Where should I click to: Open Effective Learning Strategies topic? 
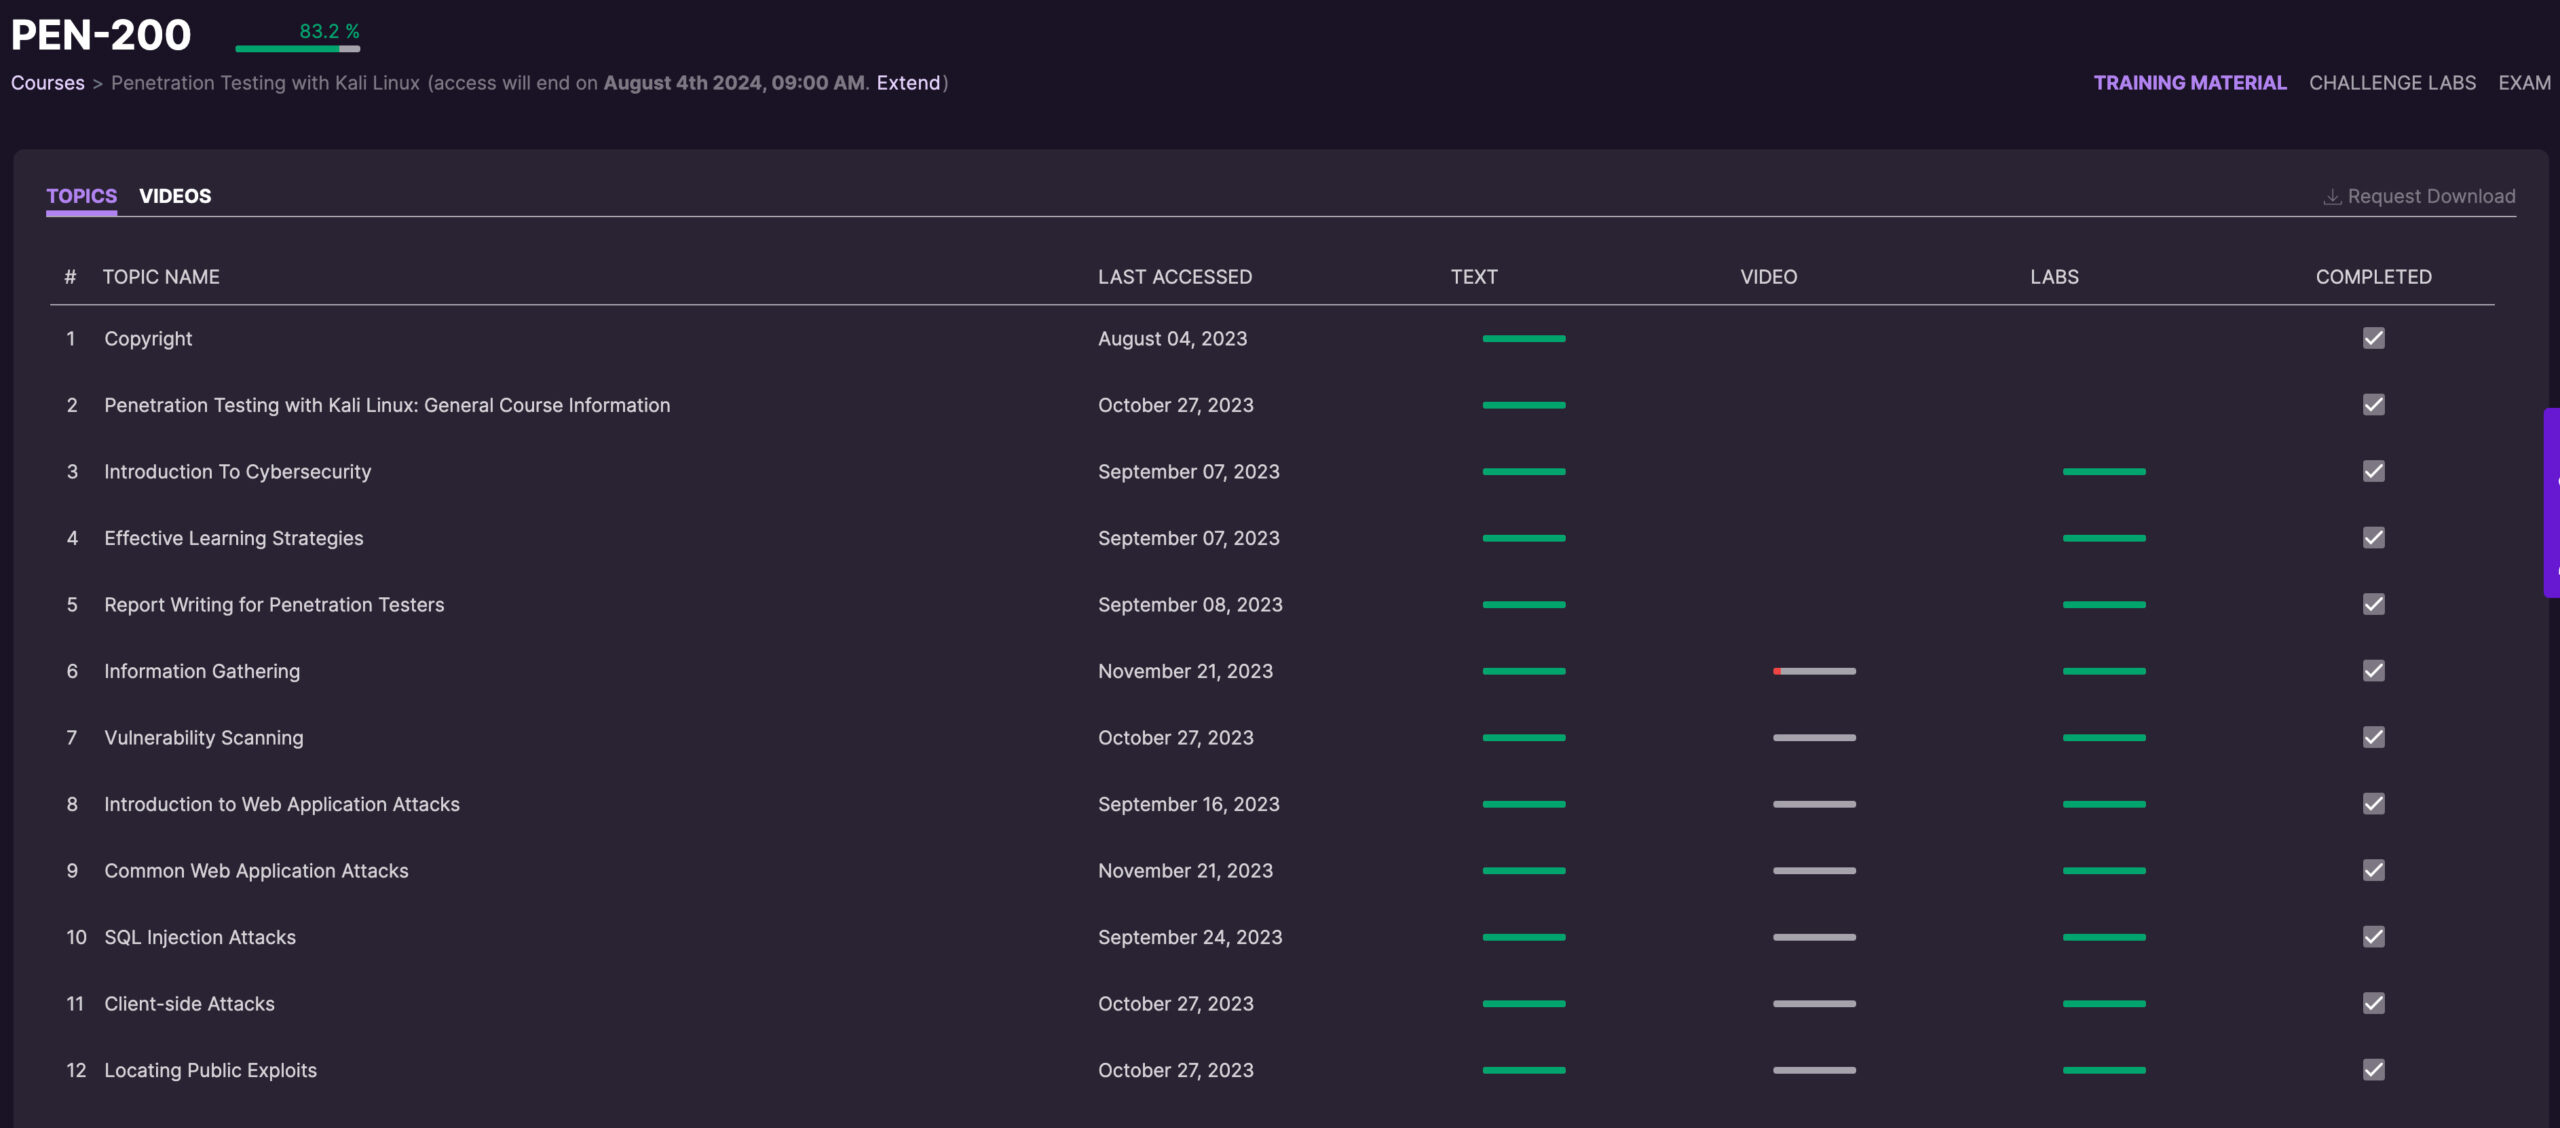point(233,538)
